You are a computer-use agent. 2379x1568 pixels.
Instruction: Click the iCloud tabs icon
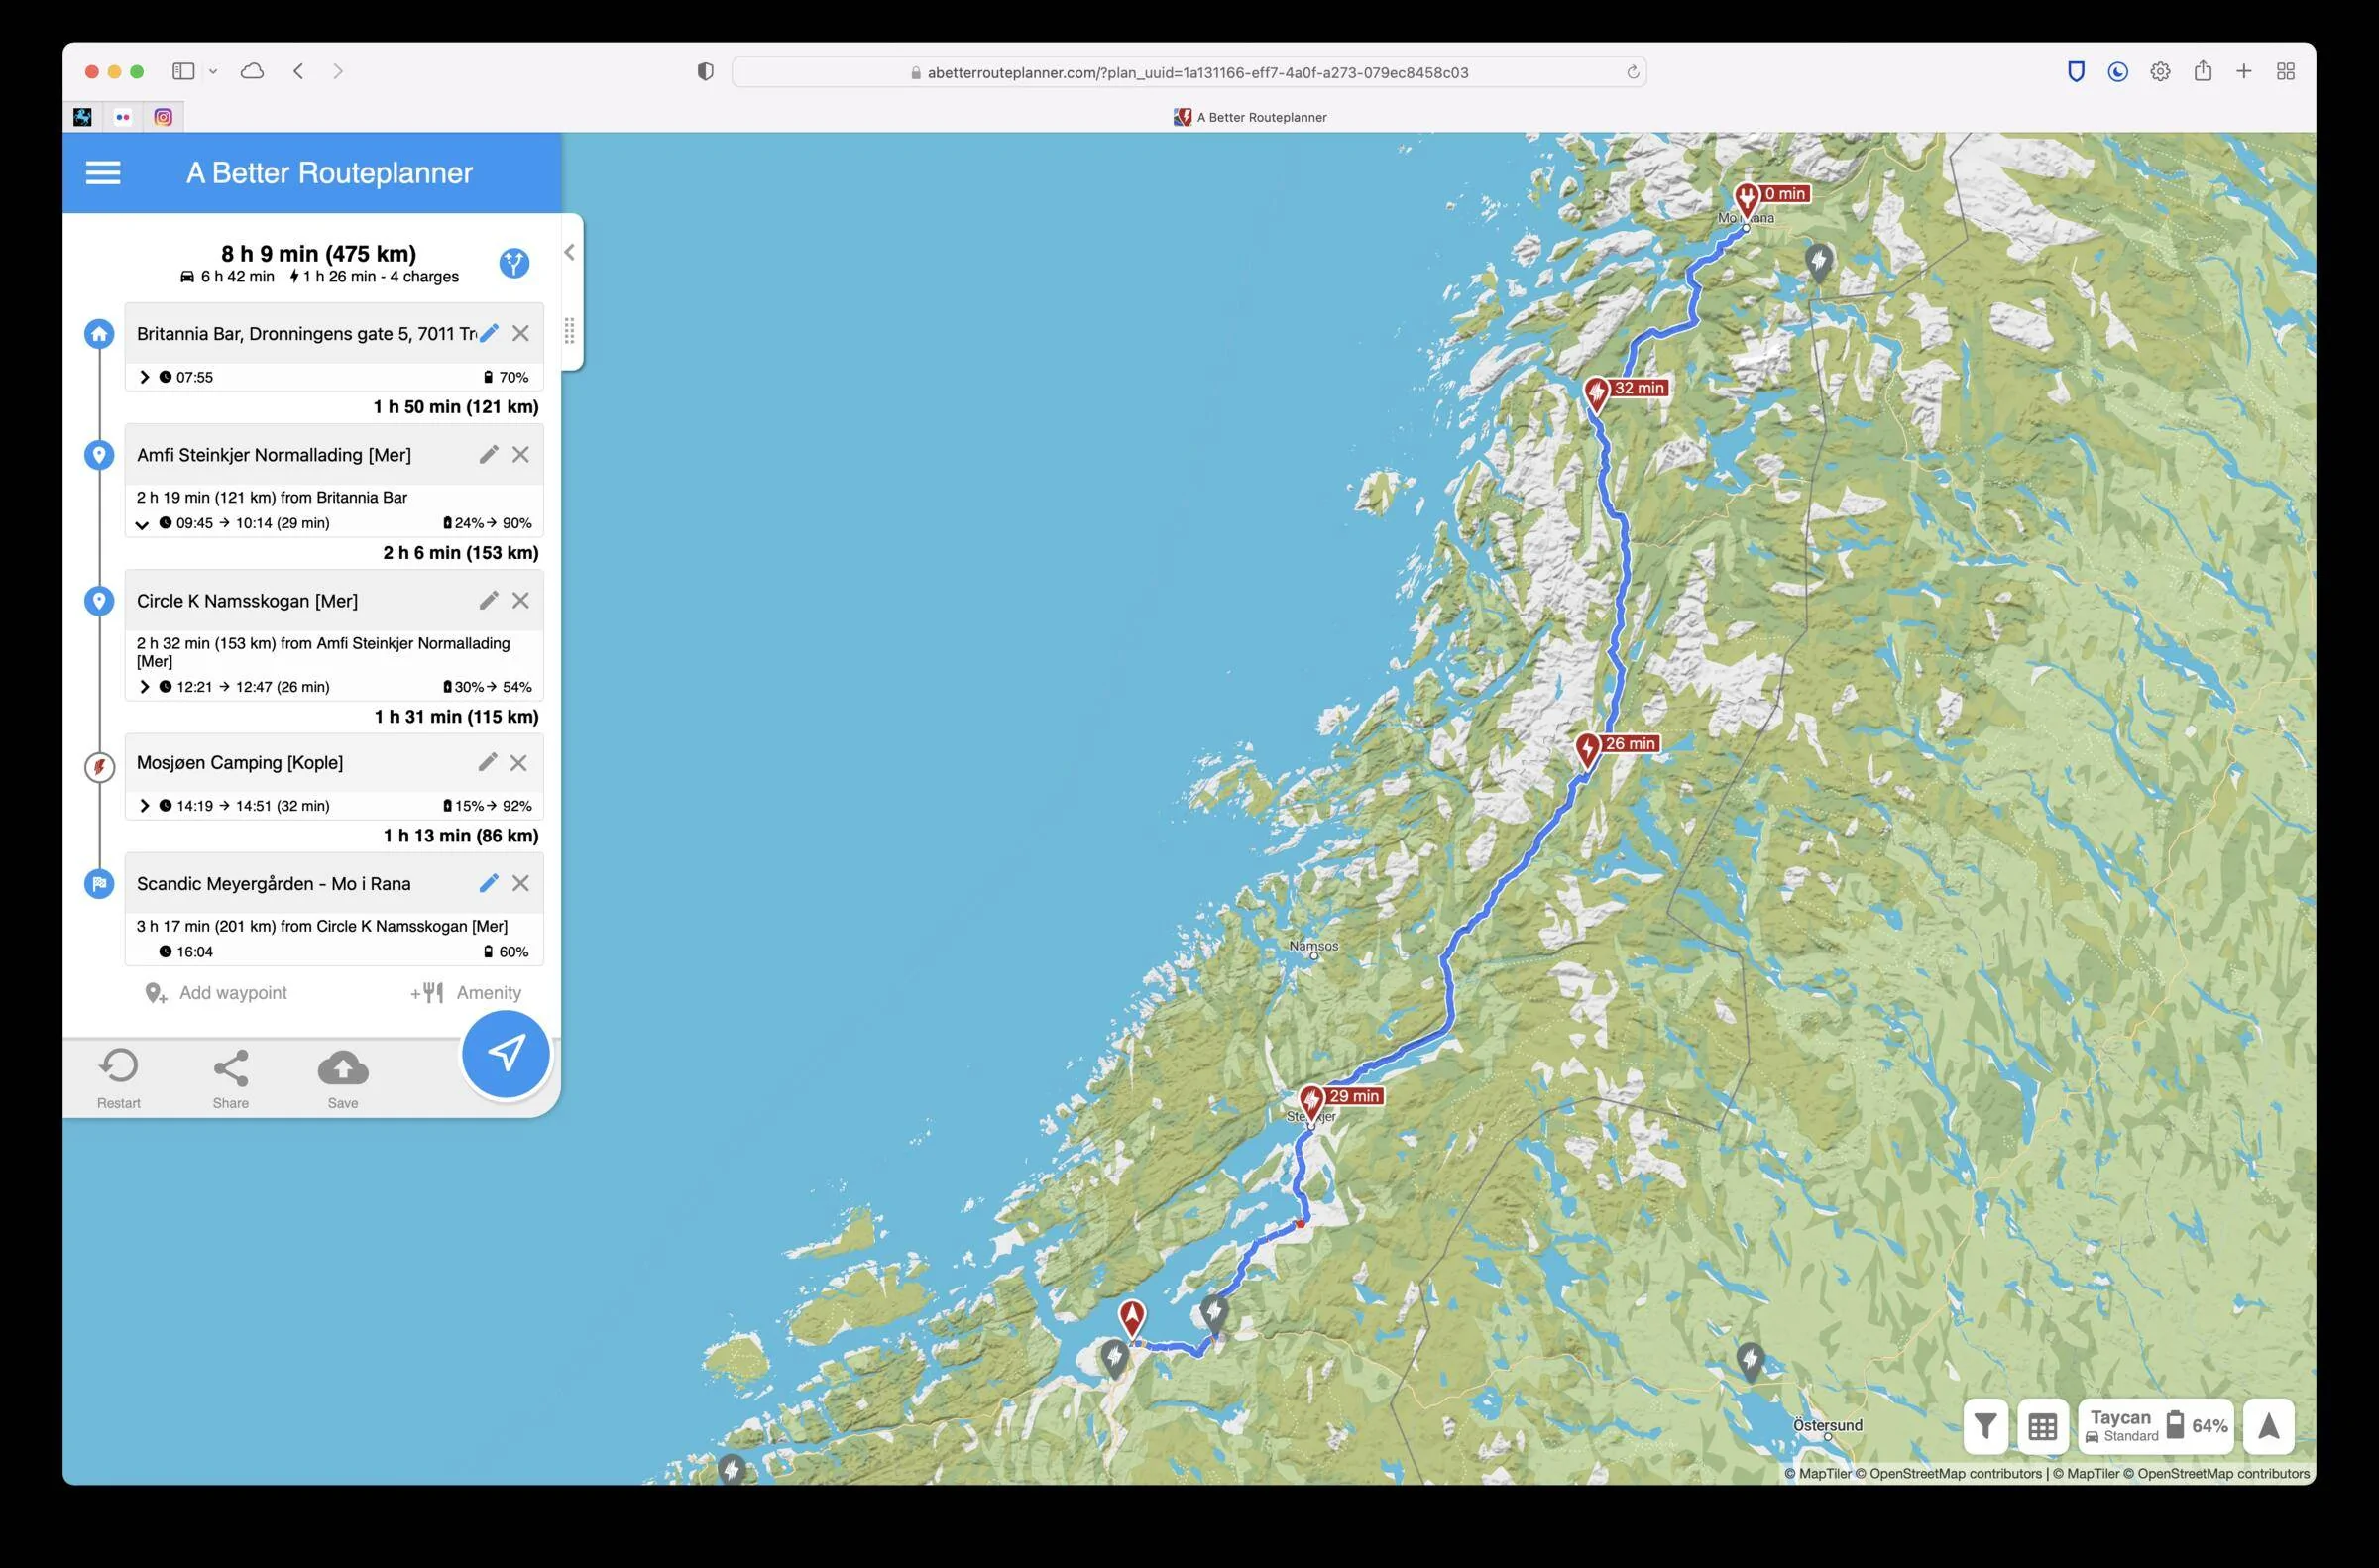(x=252, y=71)
